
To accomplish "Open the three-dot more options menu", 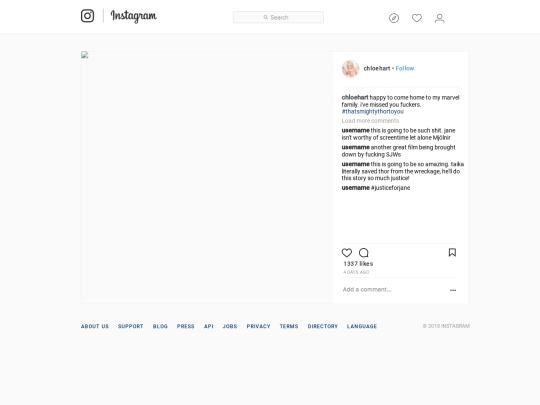I will (x=453, y=290).
